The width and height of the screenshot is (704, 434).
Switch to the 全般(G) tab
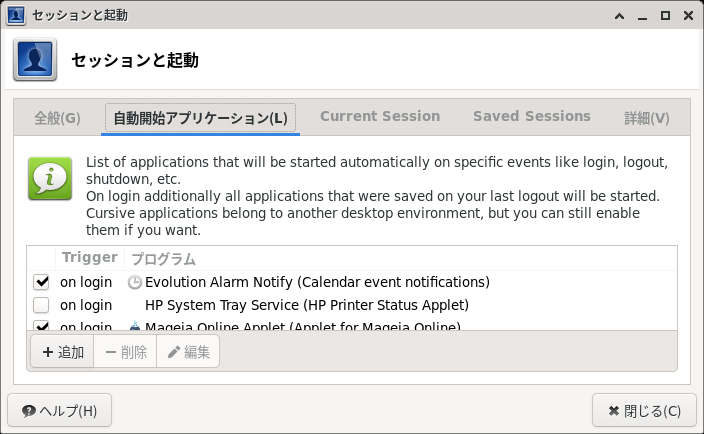(x=57, y=118)
